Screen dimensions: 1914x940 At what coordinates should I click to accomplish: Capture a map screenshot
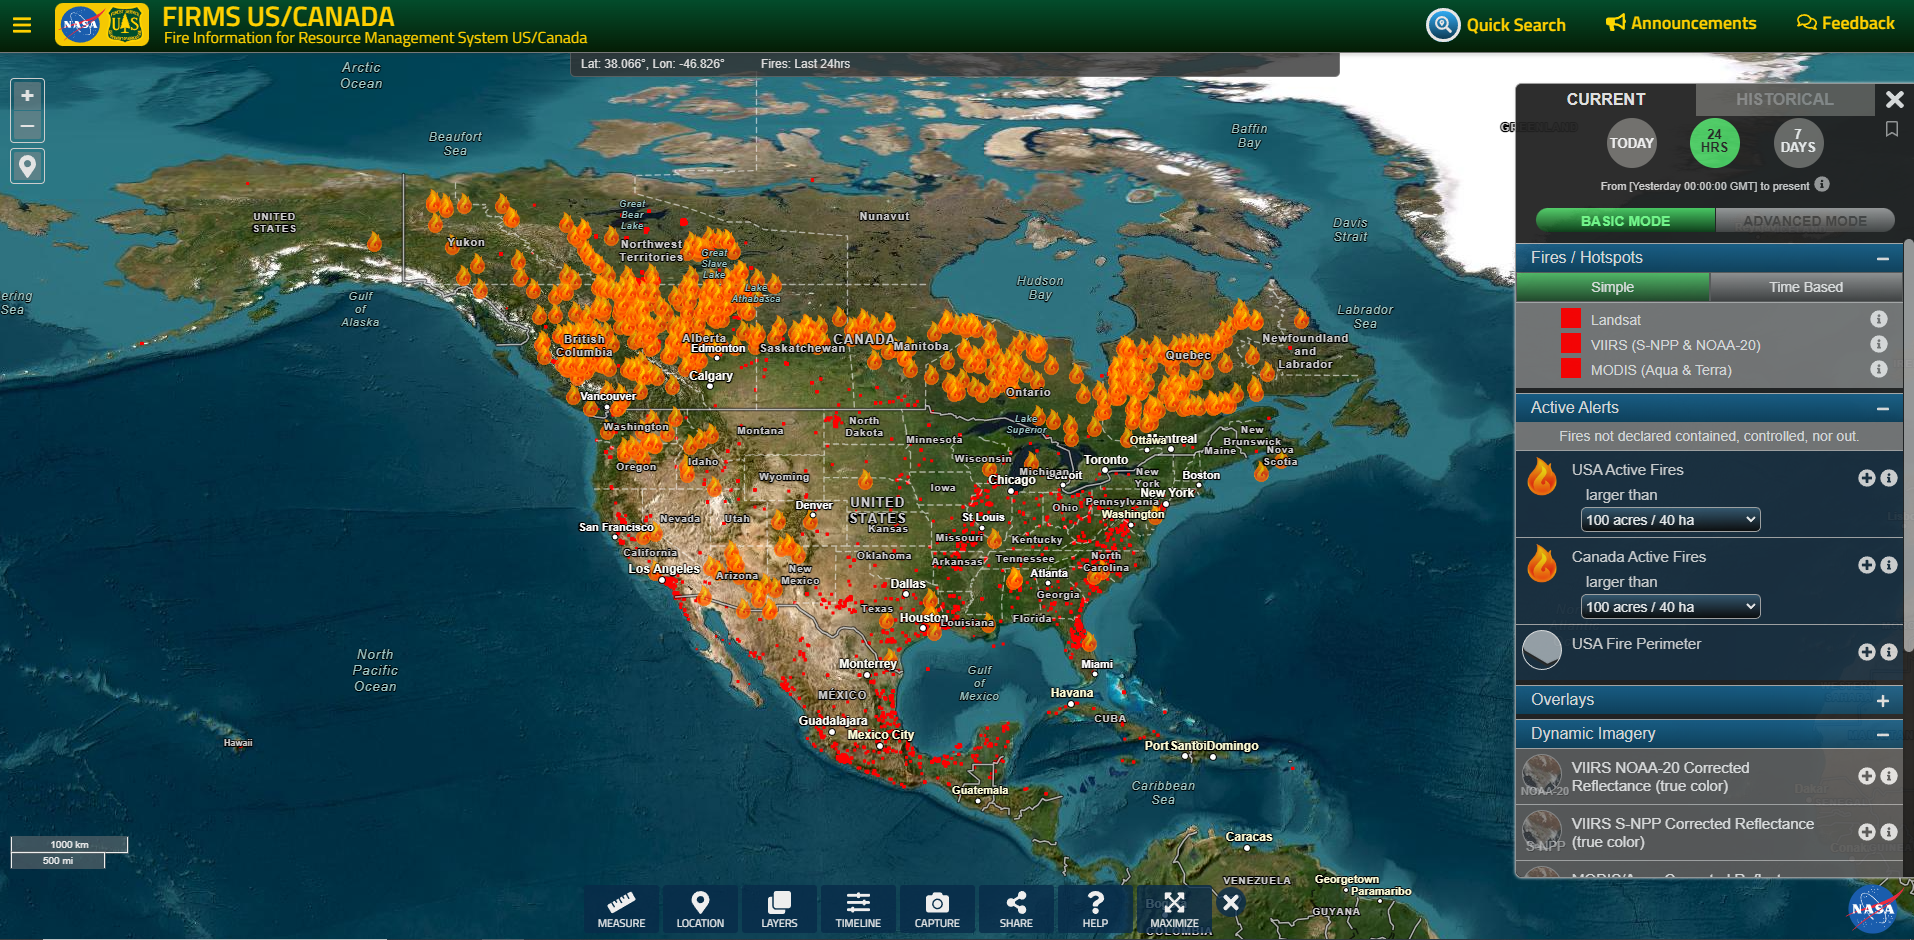tap(937, 909)
